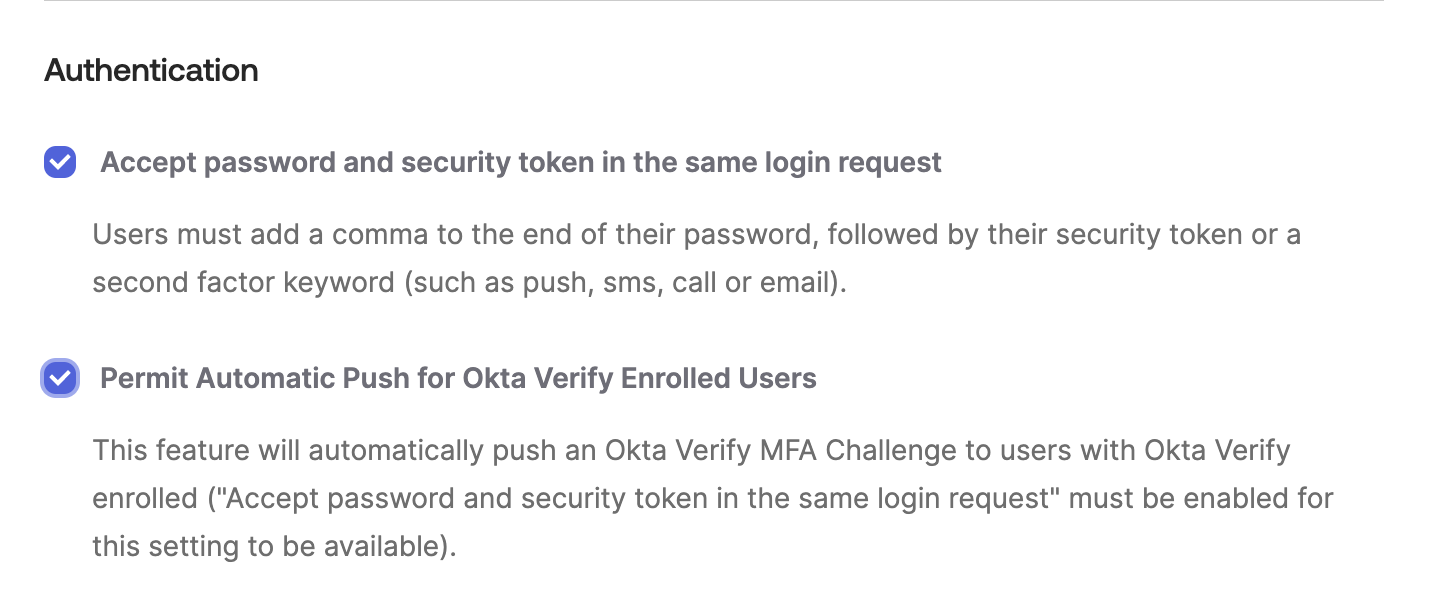Click the "must be enabled for" text

[1200, 498]
